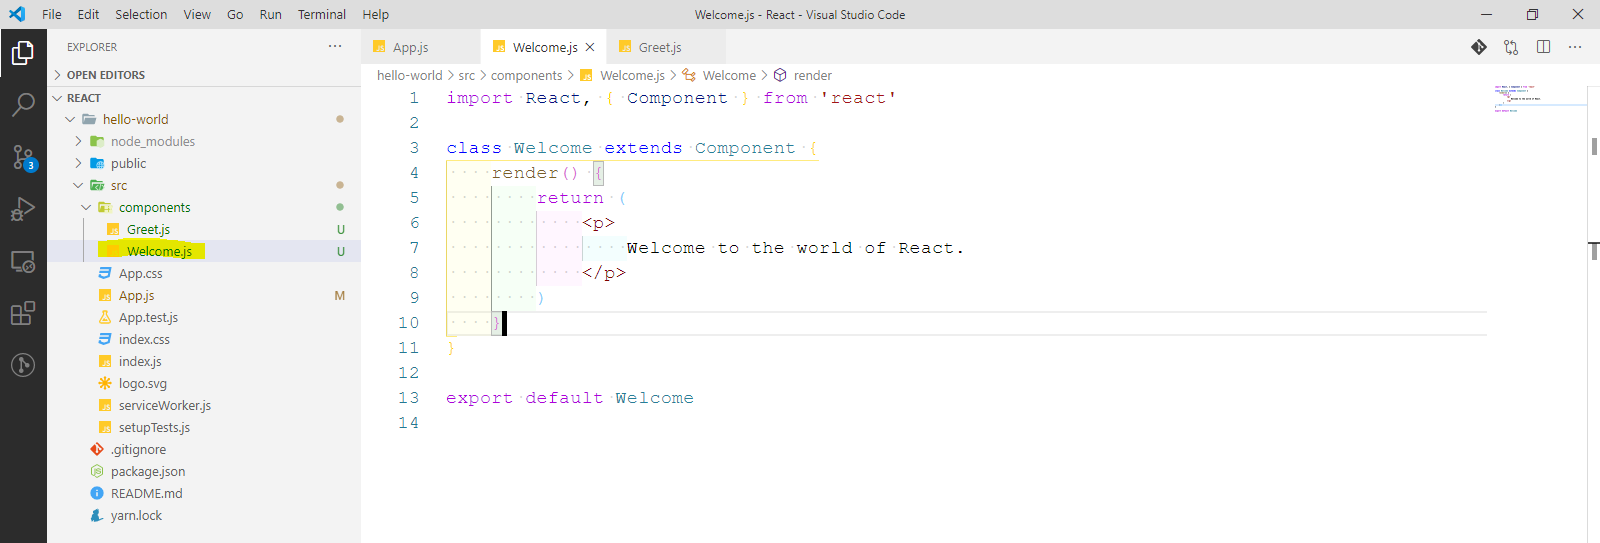Open yarn.lock file
The width and height of the screenshot is (1600, 543).
204,515
